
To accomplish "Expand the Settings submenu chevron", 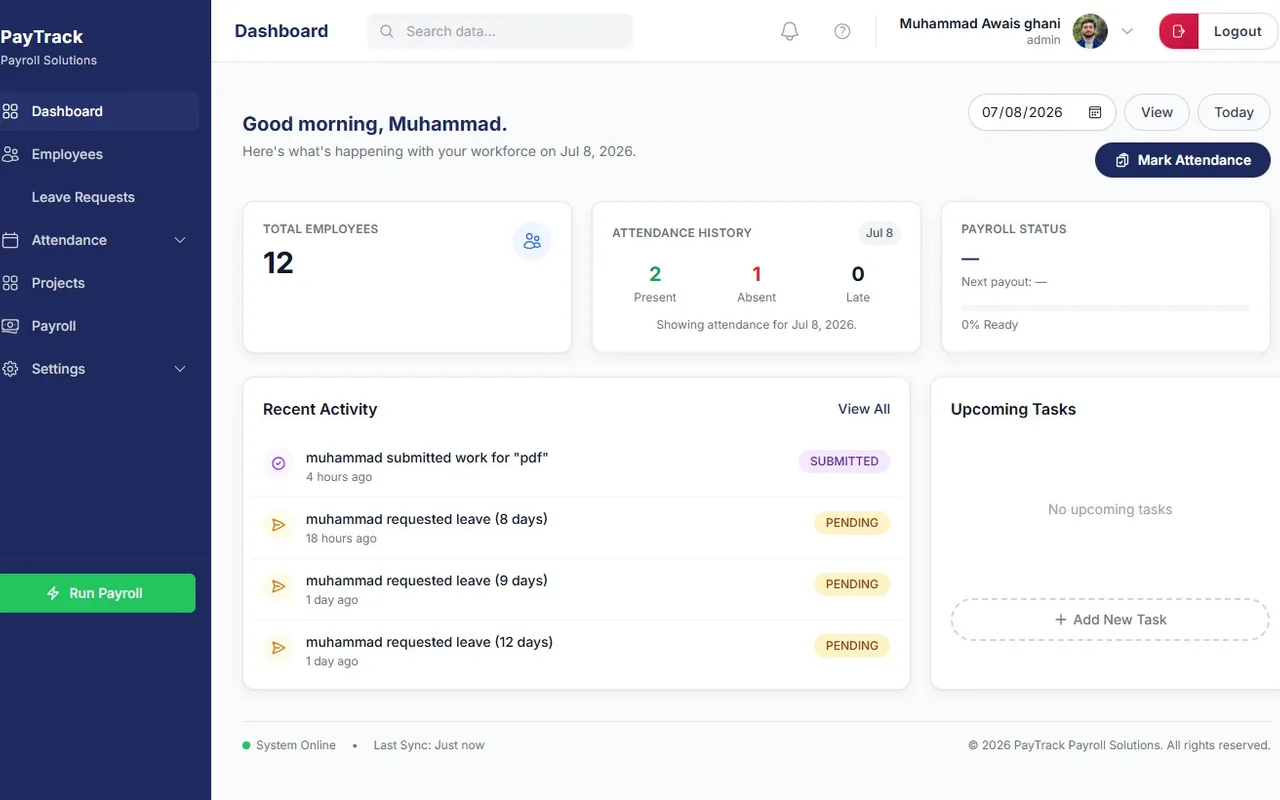I will pyautogui.click(x=180, y=369).
